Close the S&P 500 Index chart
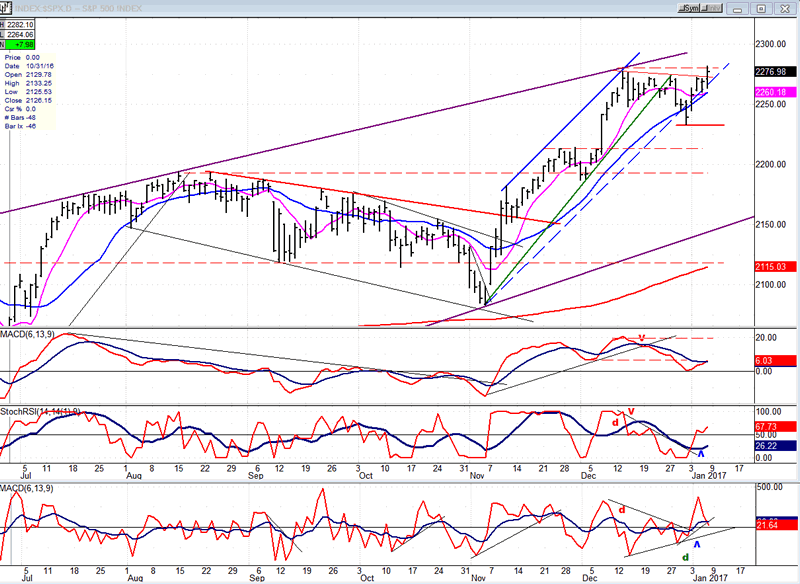The image size is (800, 584). click(787, 7)
